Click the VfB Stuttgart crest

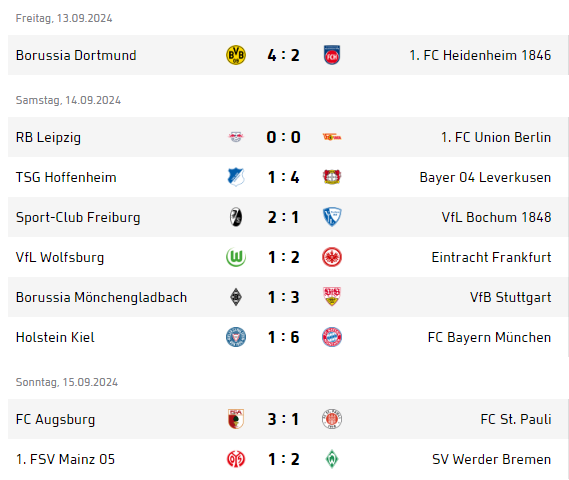pyautogui.click(x=332, y=297)
